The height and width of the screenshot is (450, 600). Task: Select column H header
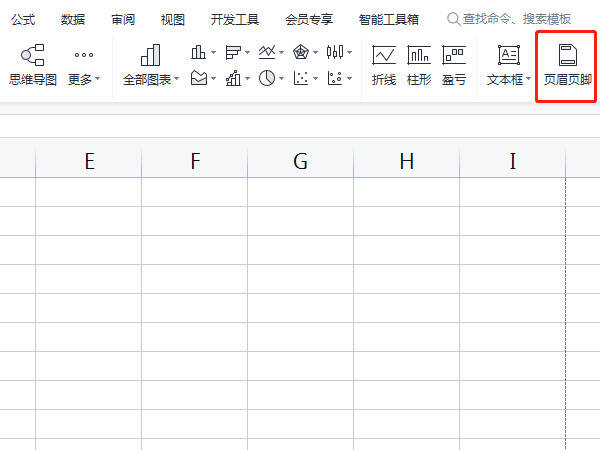tap(407, 161)
